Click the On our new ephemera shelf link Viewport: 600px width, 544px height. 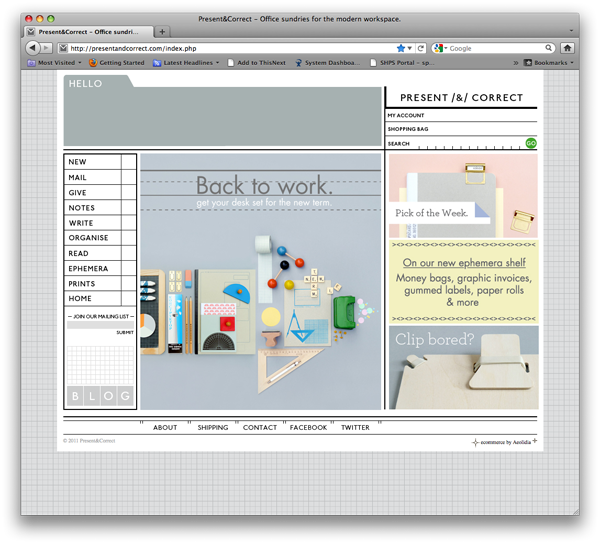coord(464,263)
